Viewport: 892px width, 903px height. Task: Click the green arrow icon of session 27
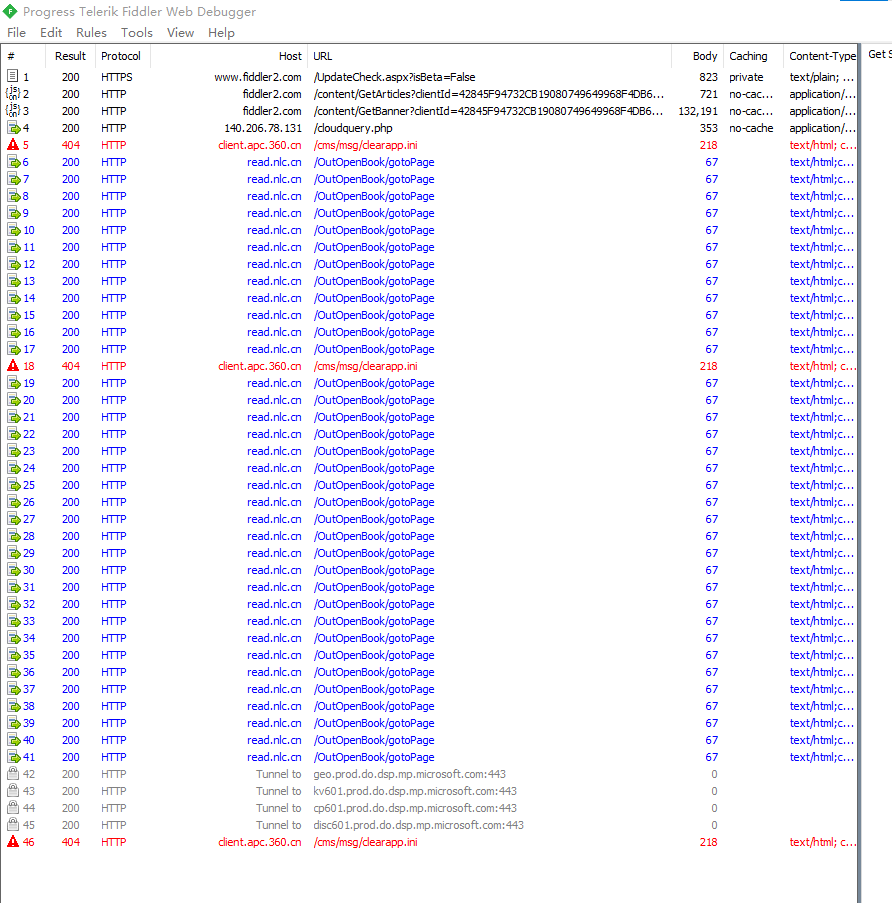point(13,518)
